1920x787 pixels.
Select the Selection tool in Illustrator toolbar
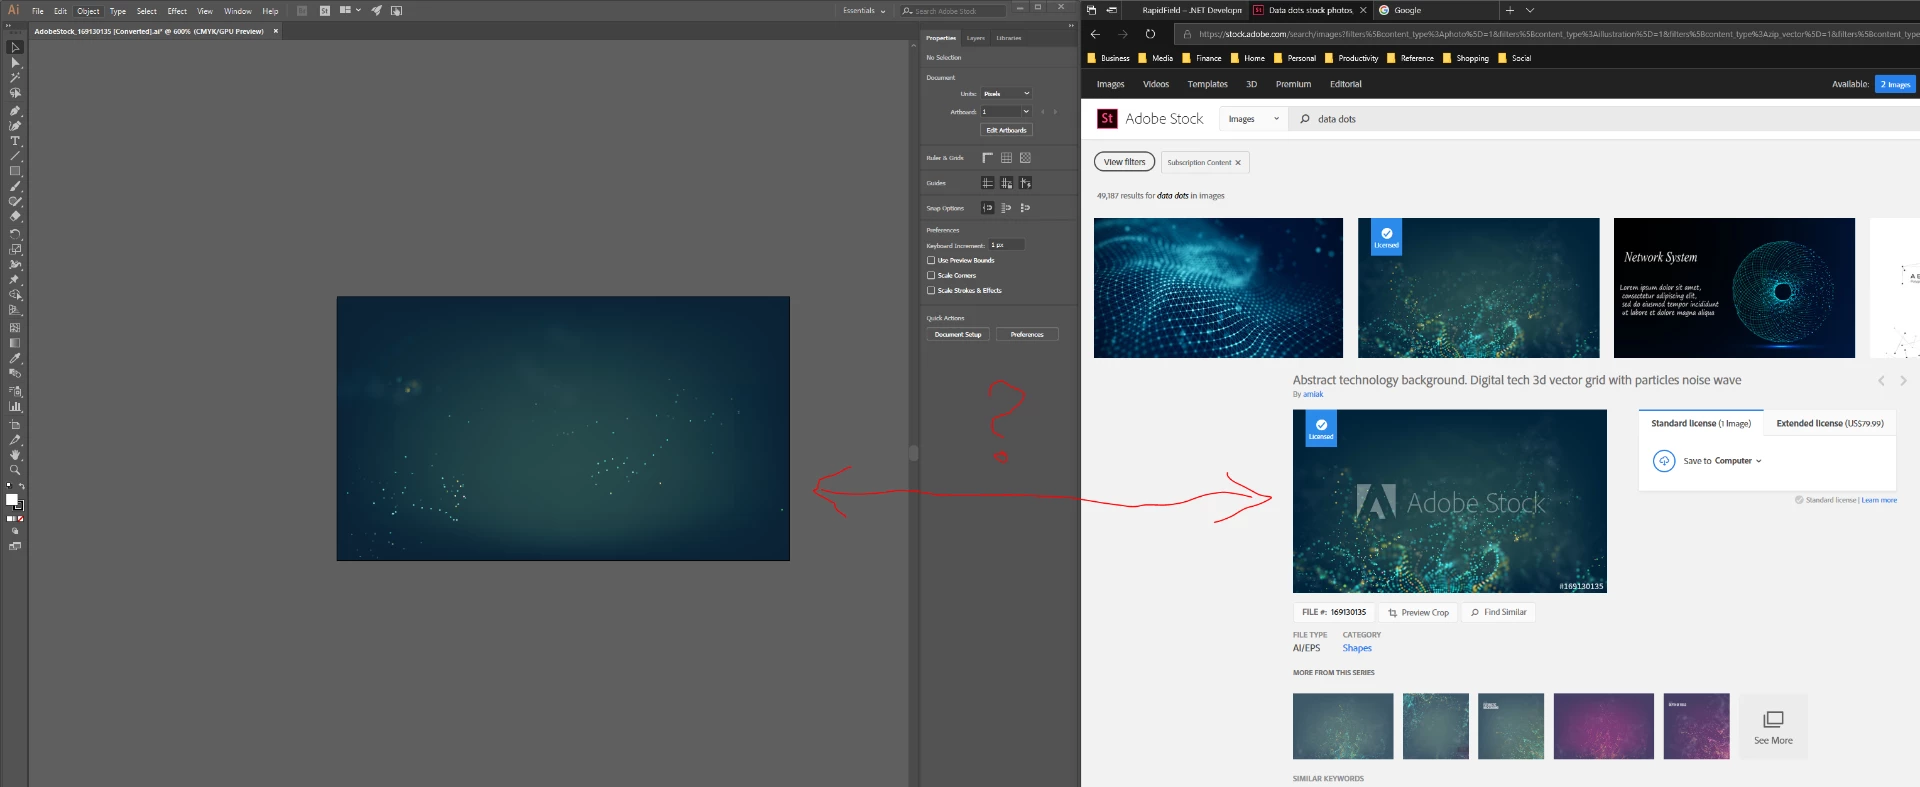pyautogui.click(x=15, y=47)
